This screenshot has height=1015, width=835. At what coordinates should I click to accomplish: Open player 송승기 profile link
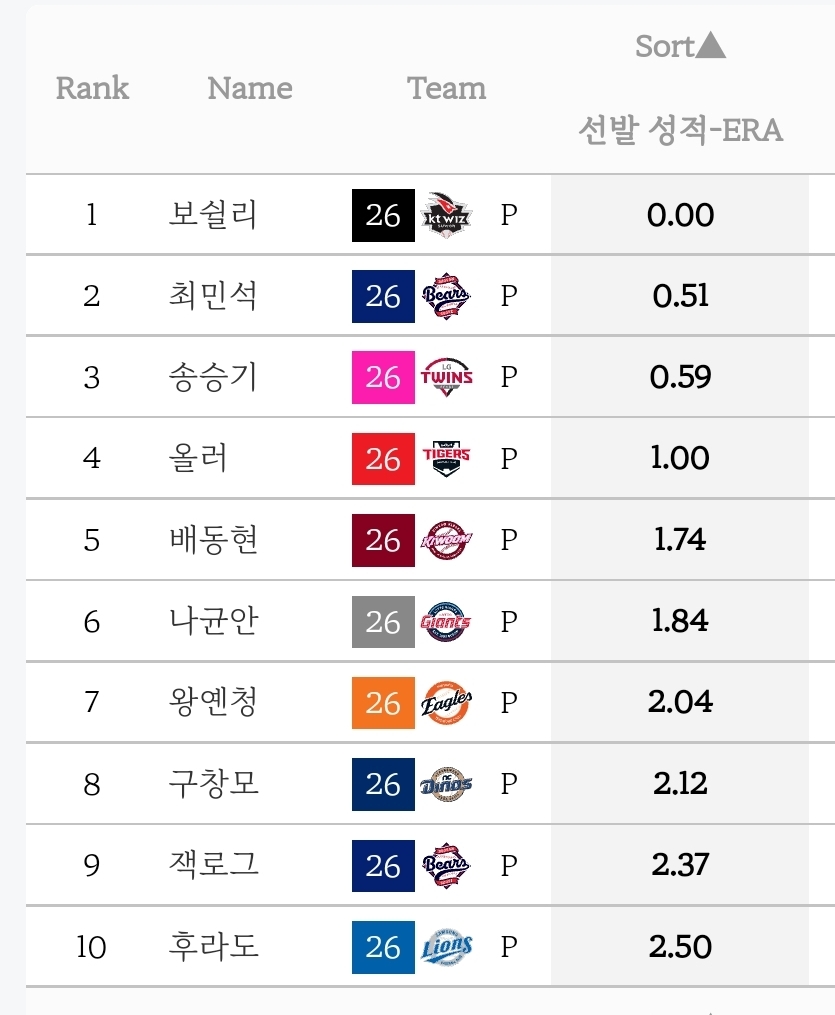pyautogui.click(x=213, y=377)
